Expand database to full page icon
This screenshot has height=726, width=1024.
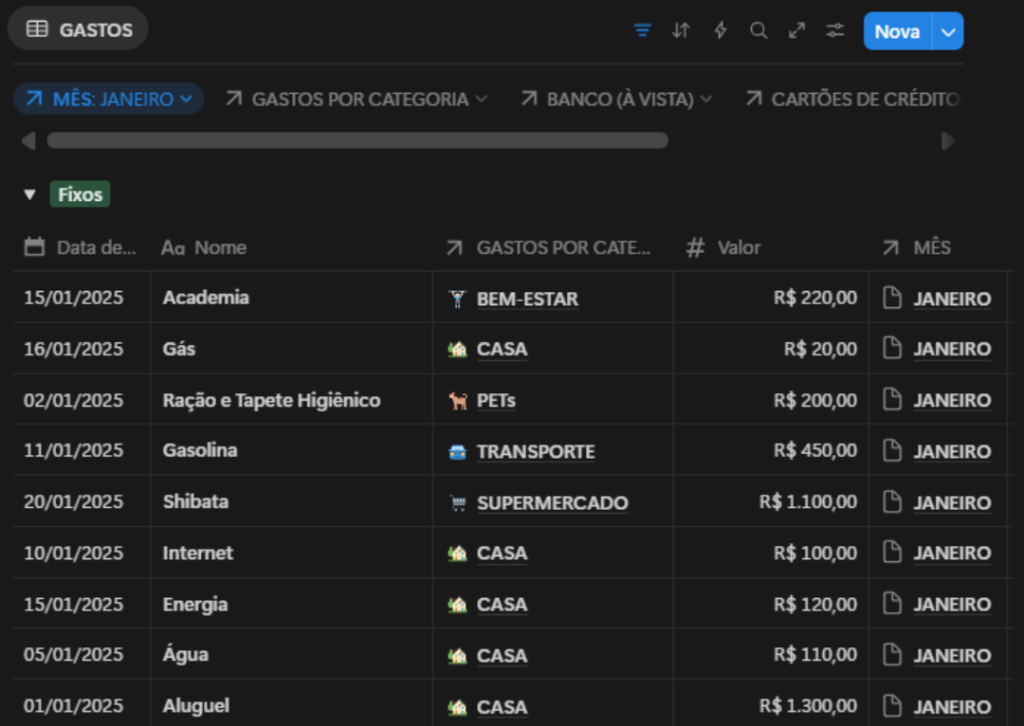coord(797,31)
